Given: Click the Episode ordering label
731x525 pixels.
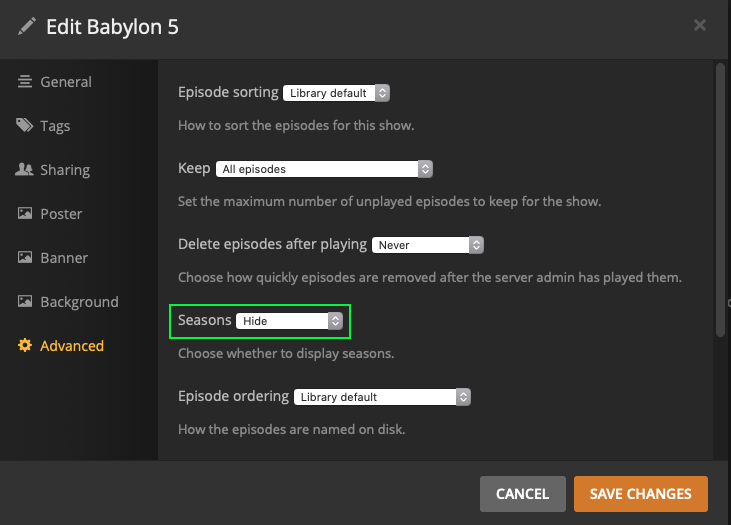Looking at the screenshot, I should (234, 396).
